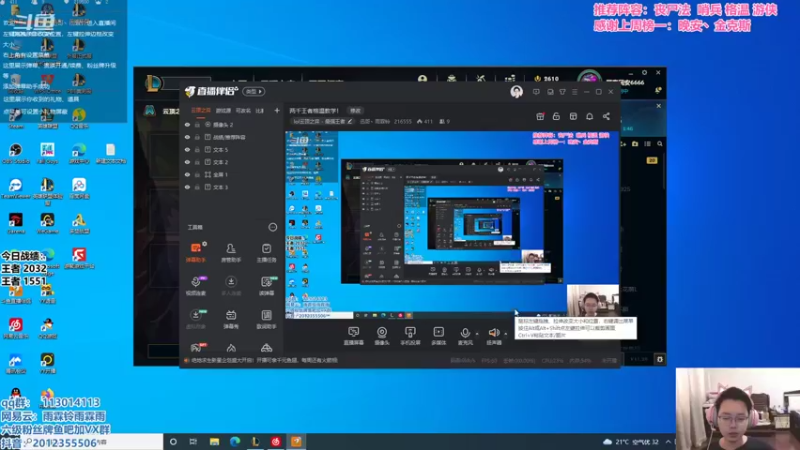Toggle lock on the 文本 5 source

(197, 149)
